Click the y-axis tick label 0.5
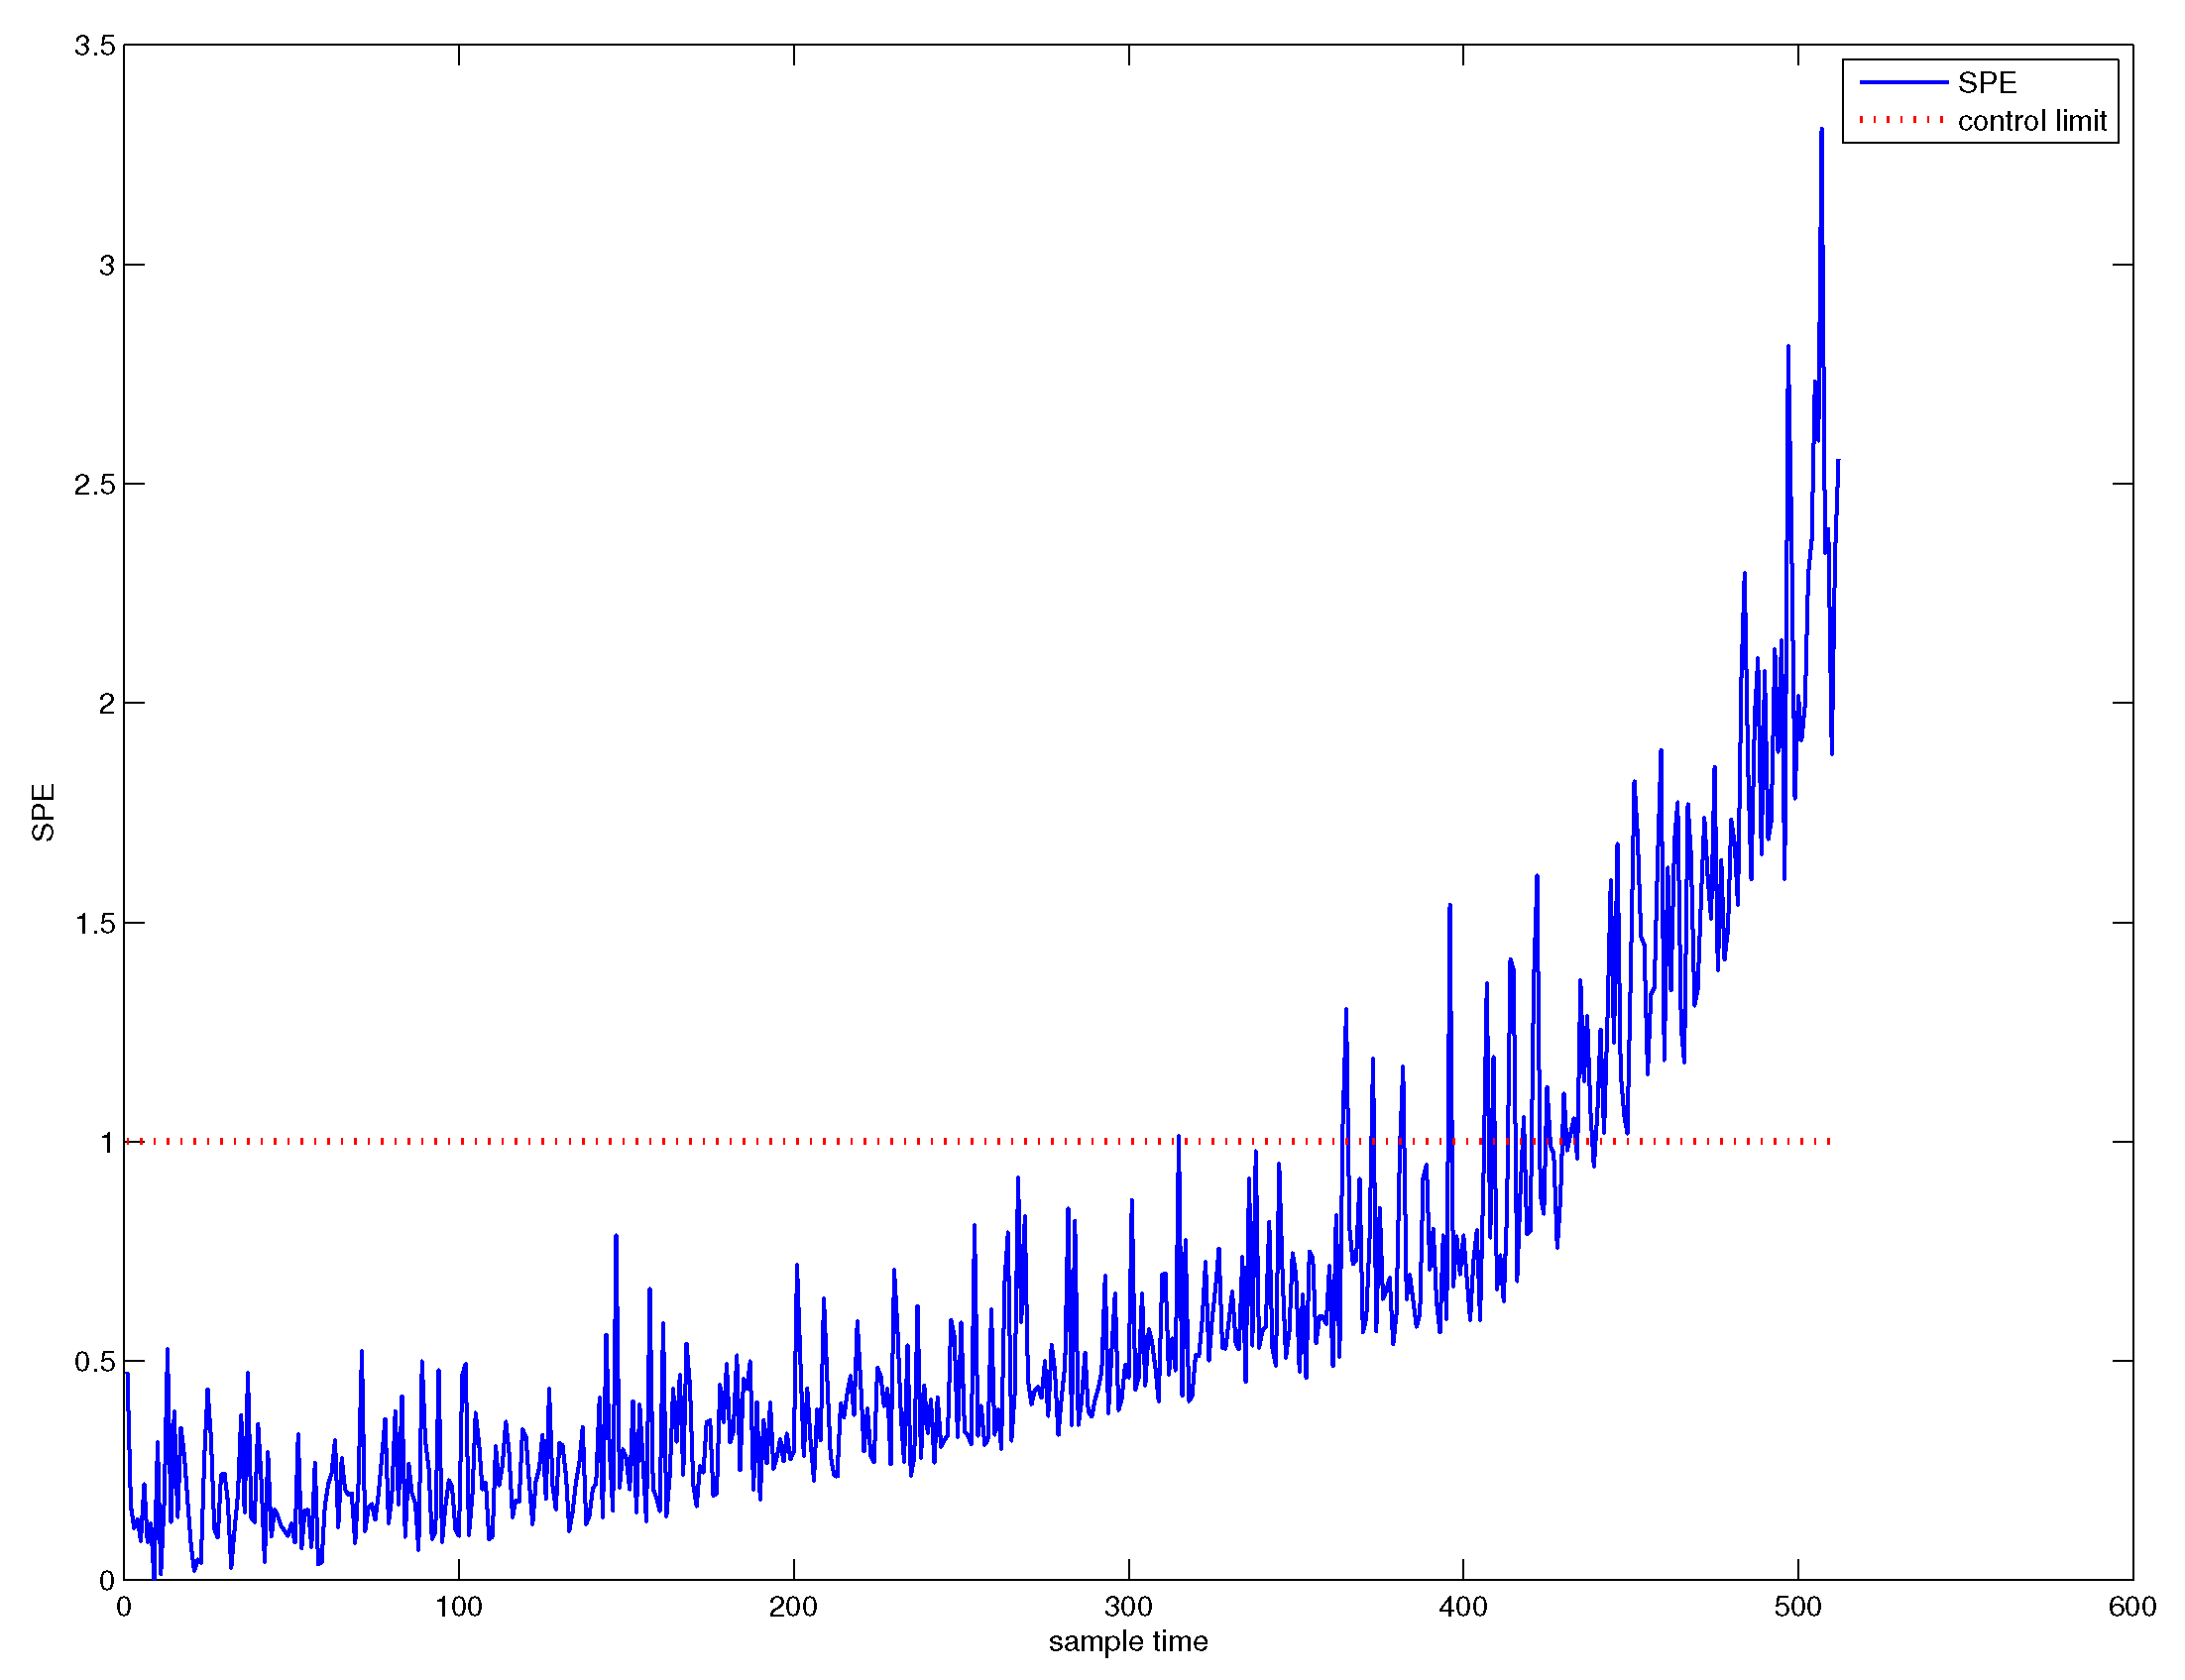This screenshot has width=2185, height=1680. [x=95, y=1362]
